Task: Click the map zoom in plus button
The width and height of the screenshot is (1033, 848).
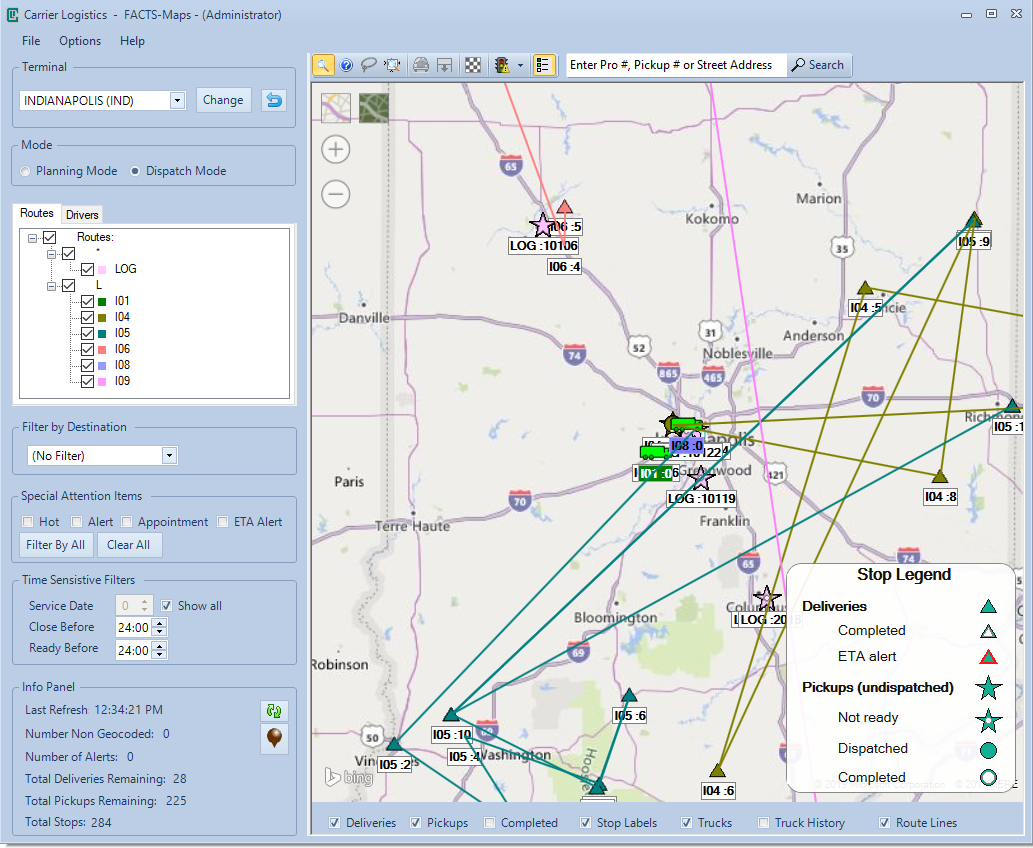Action: click(336, 150)
